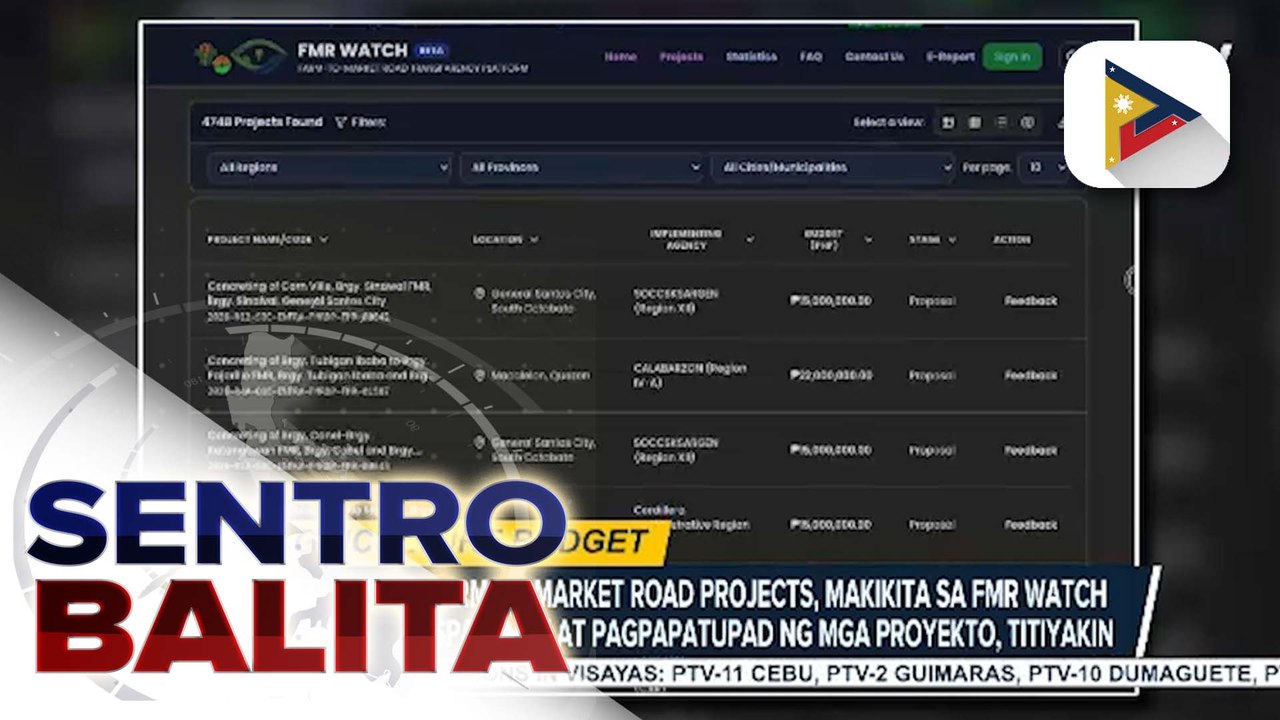The width and height of the screenshot is (1280, 720).
Task: Click the 4748 Projects Found label
Action: tap(261, 122)
